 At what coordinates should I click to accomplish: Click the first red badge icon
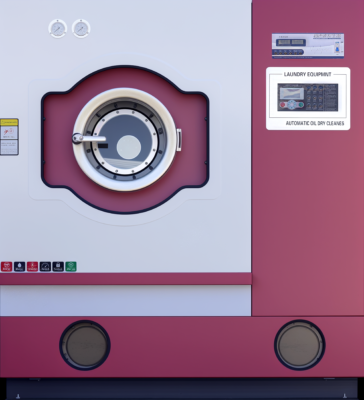pyautogui.click(x=6, y=267)
